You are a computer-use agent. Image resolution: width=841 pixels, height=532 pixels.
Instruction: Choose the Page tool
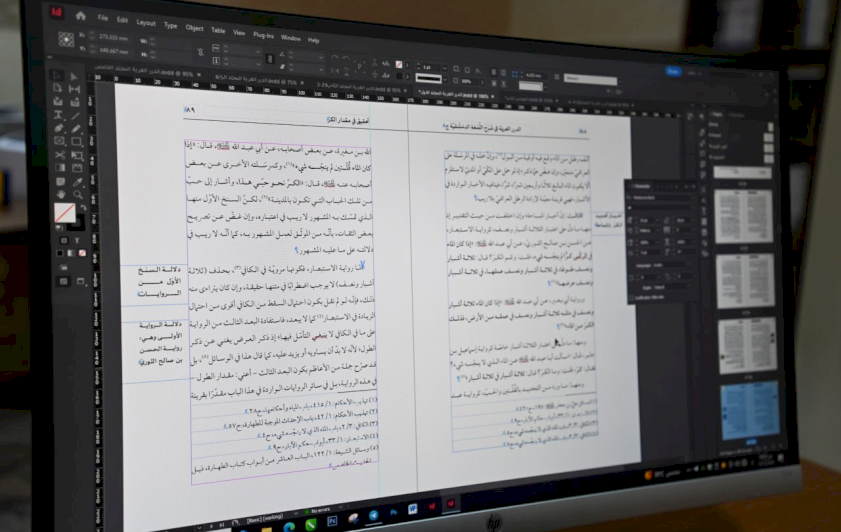click(x=58, y=88)
